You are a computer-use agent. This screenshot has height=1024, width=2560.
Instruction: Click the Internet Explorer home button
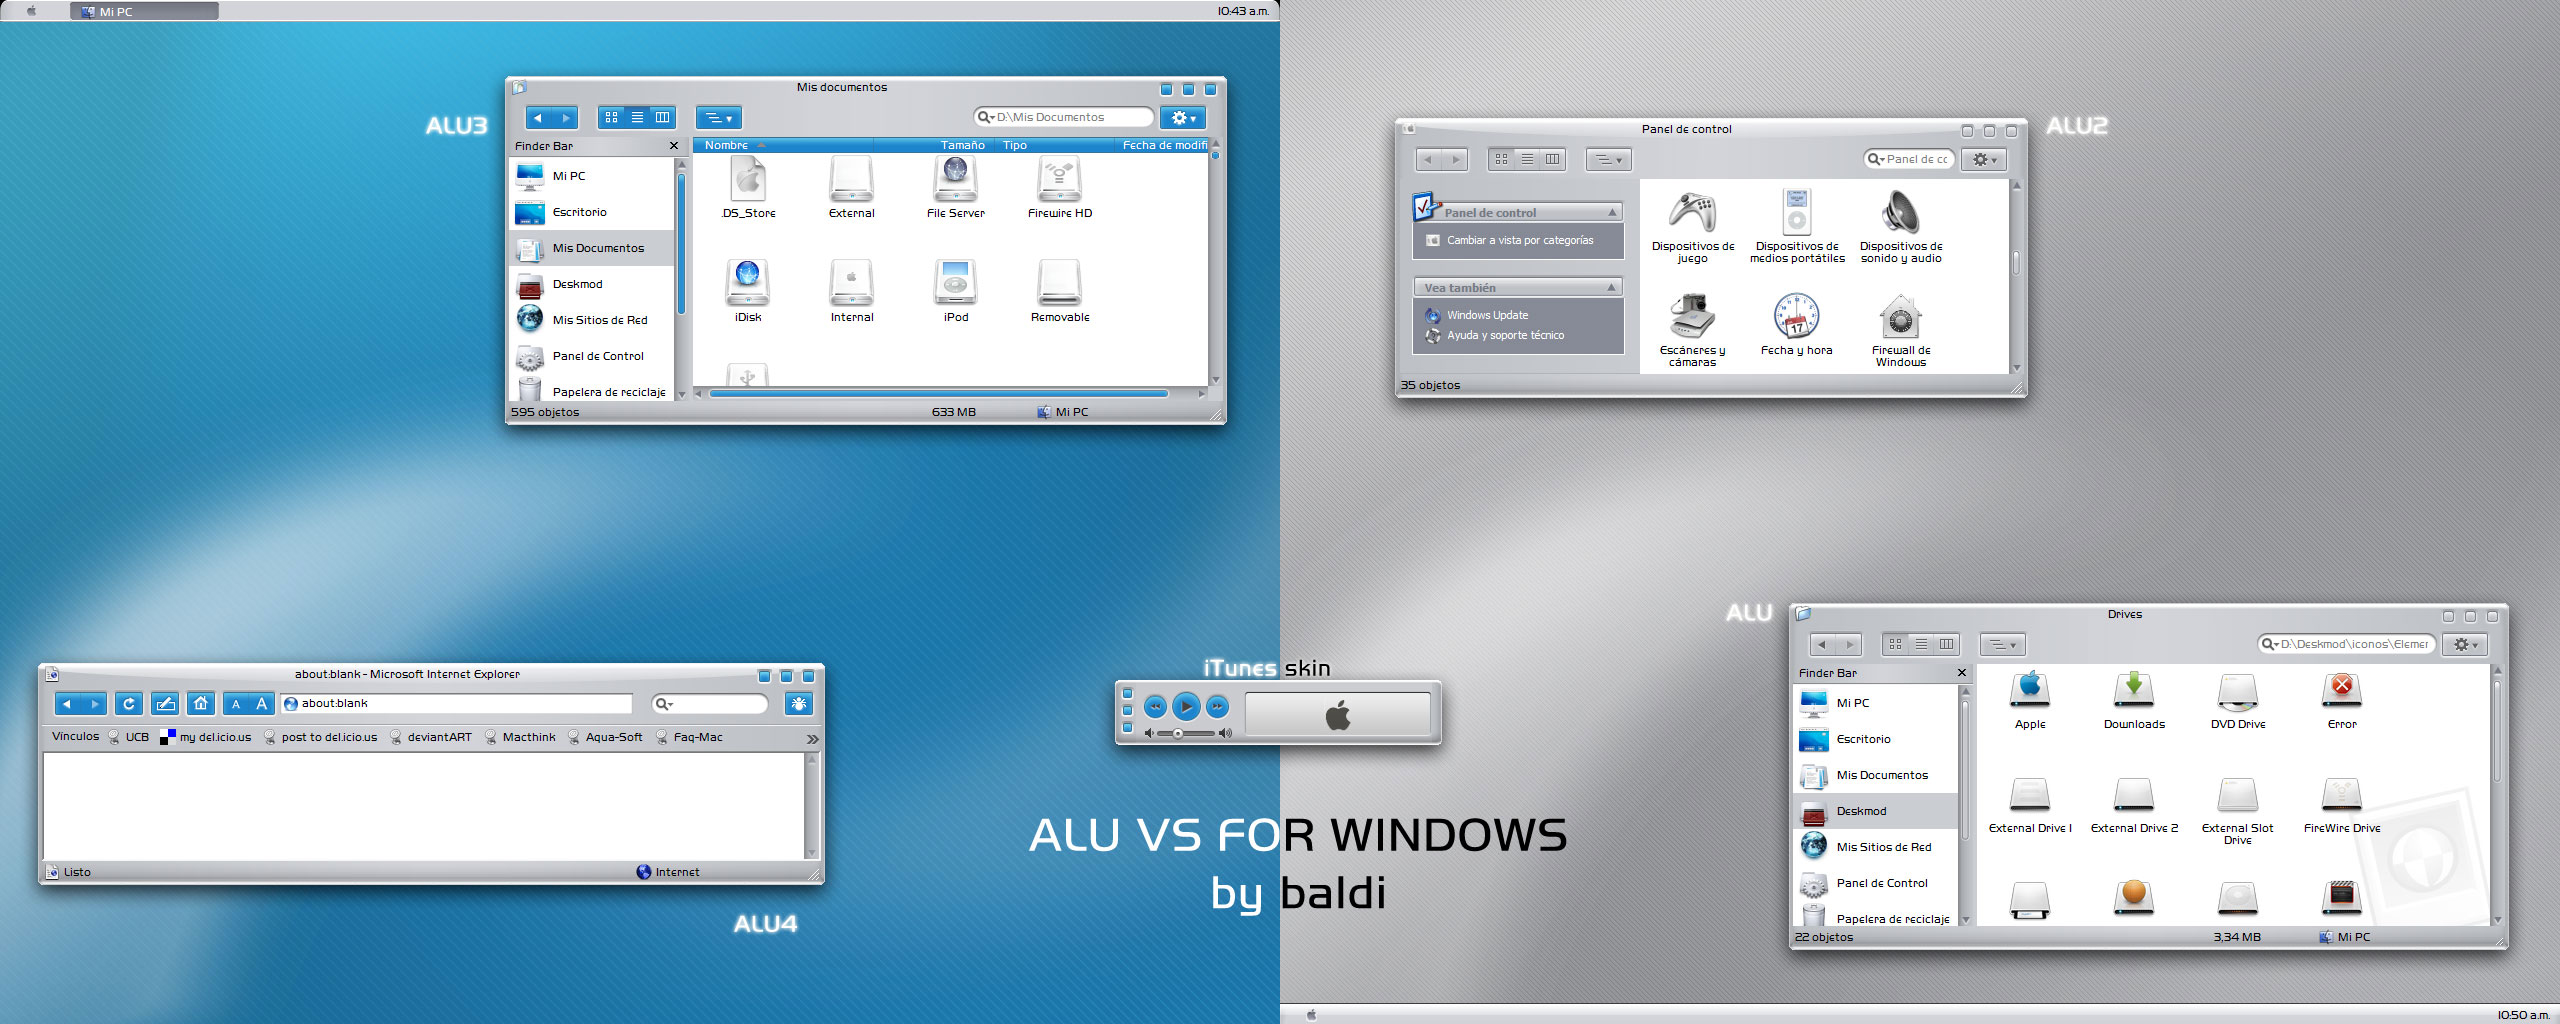(x=201, y=704)
